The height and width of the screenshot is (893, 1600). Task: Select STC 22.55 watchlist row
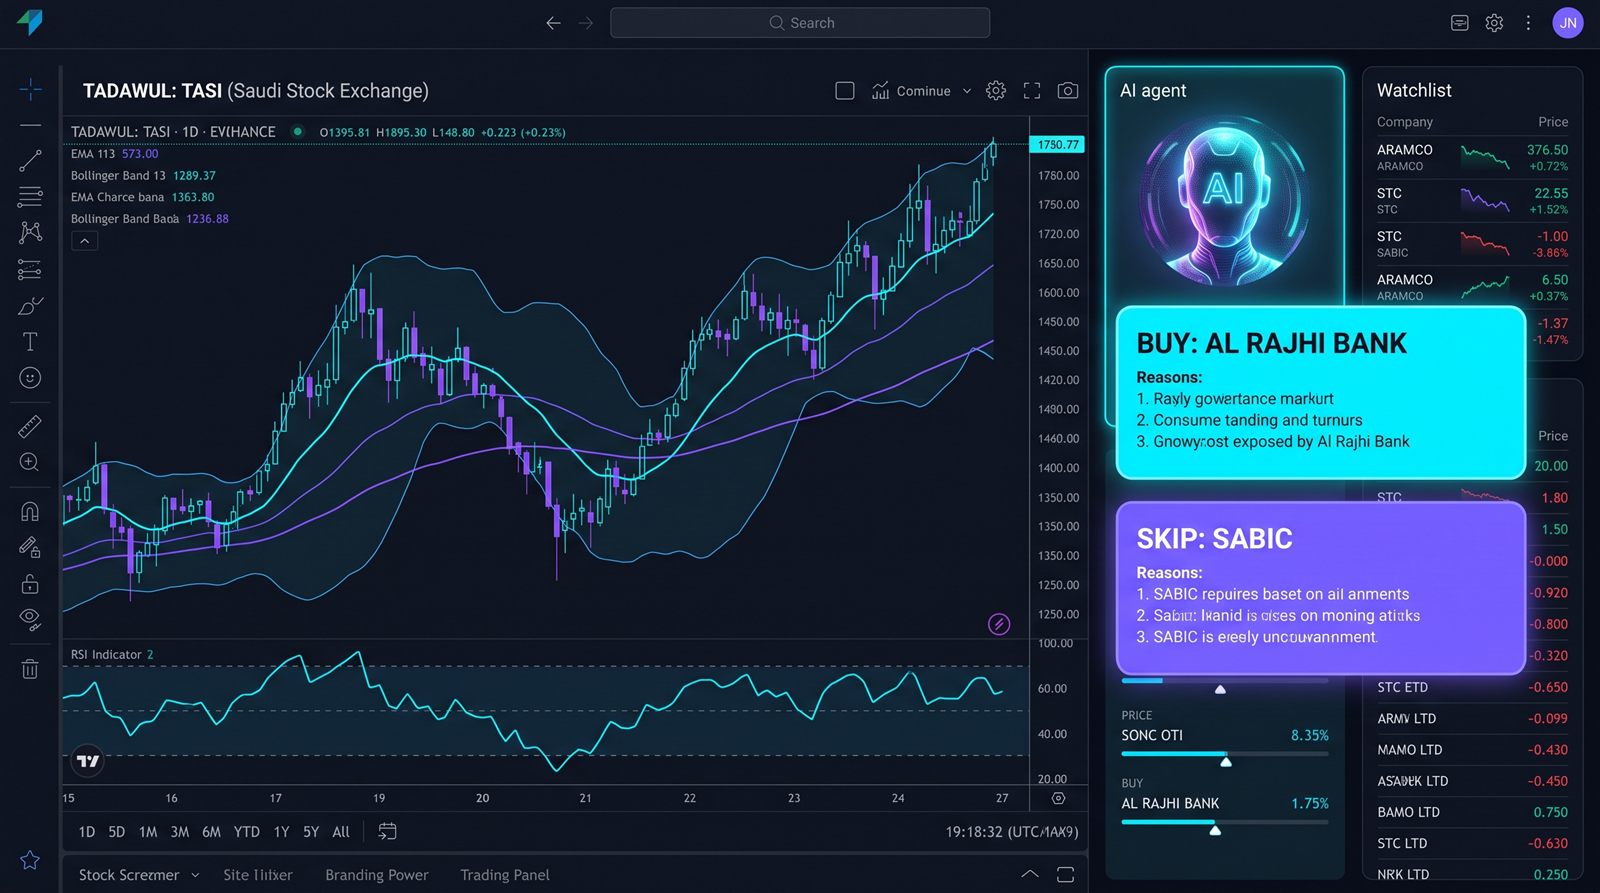1472,201
